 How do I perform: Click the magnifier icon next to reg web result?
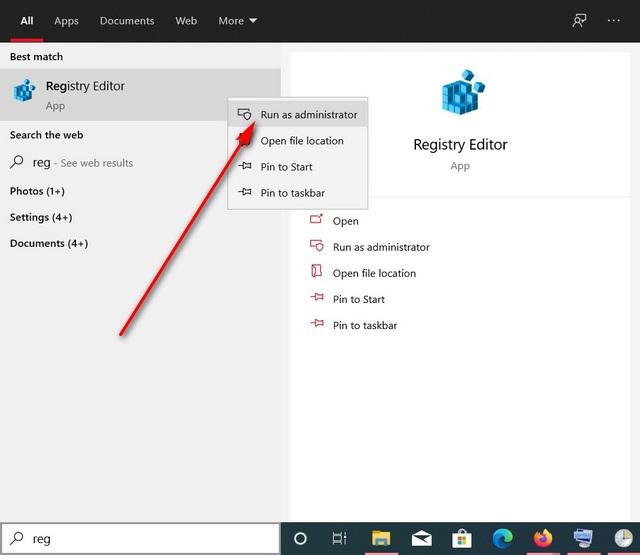coord(17,162)
